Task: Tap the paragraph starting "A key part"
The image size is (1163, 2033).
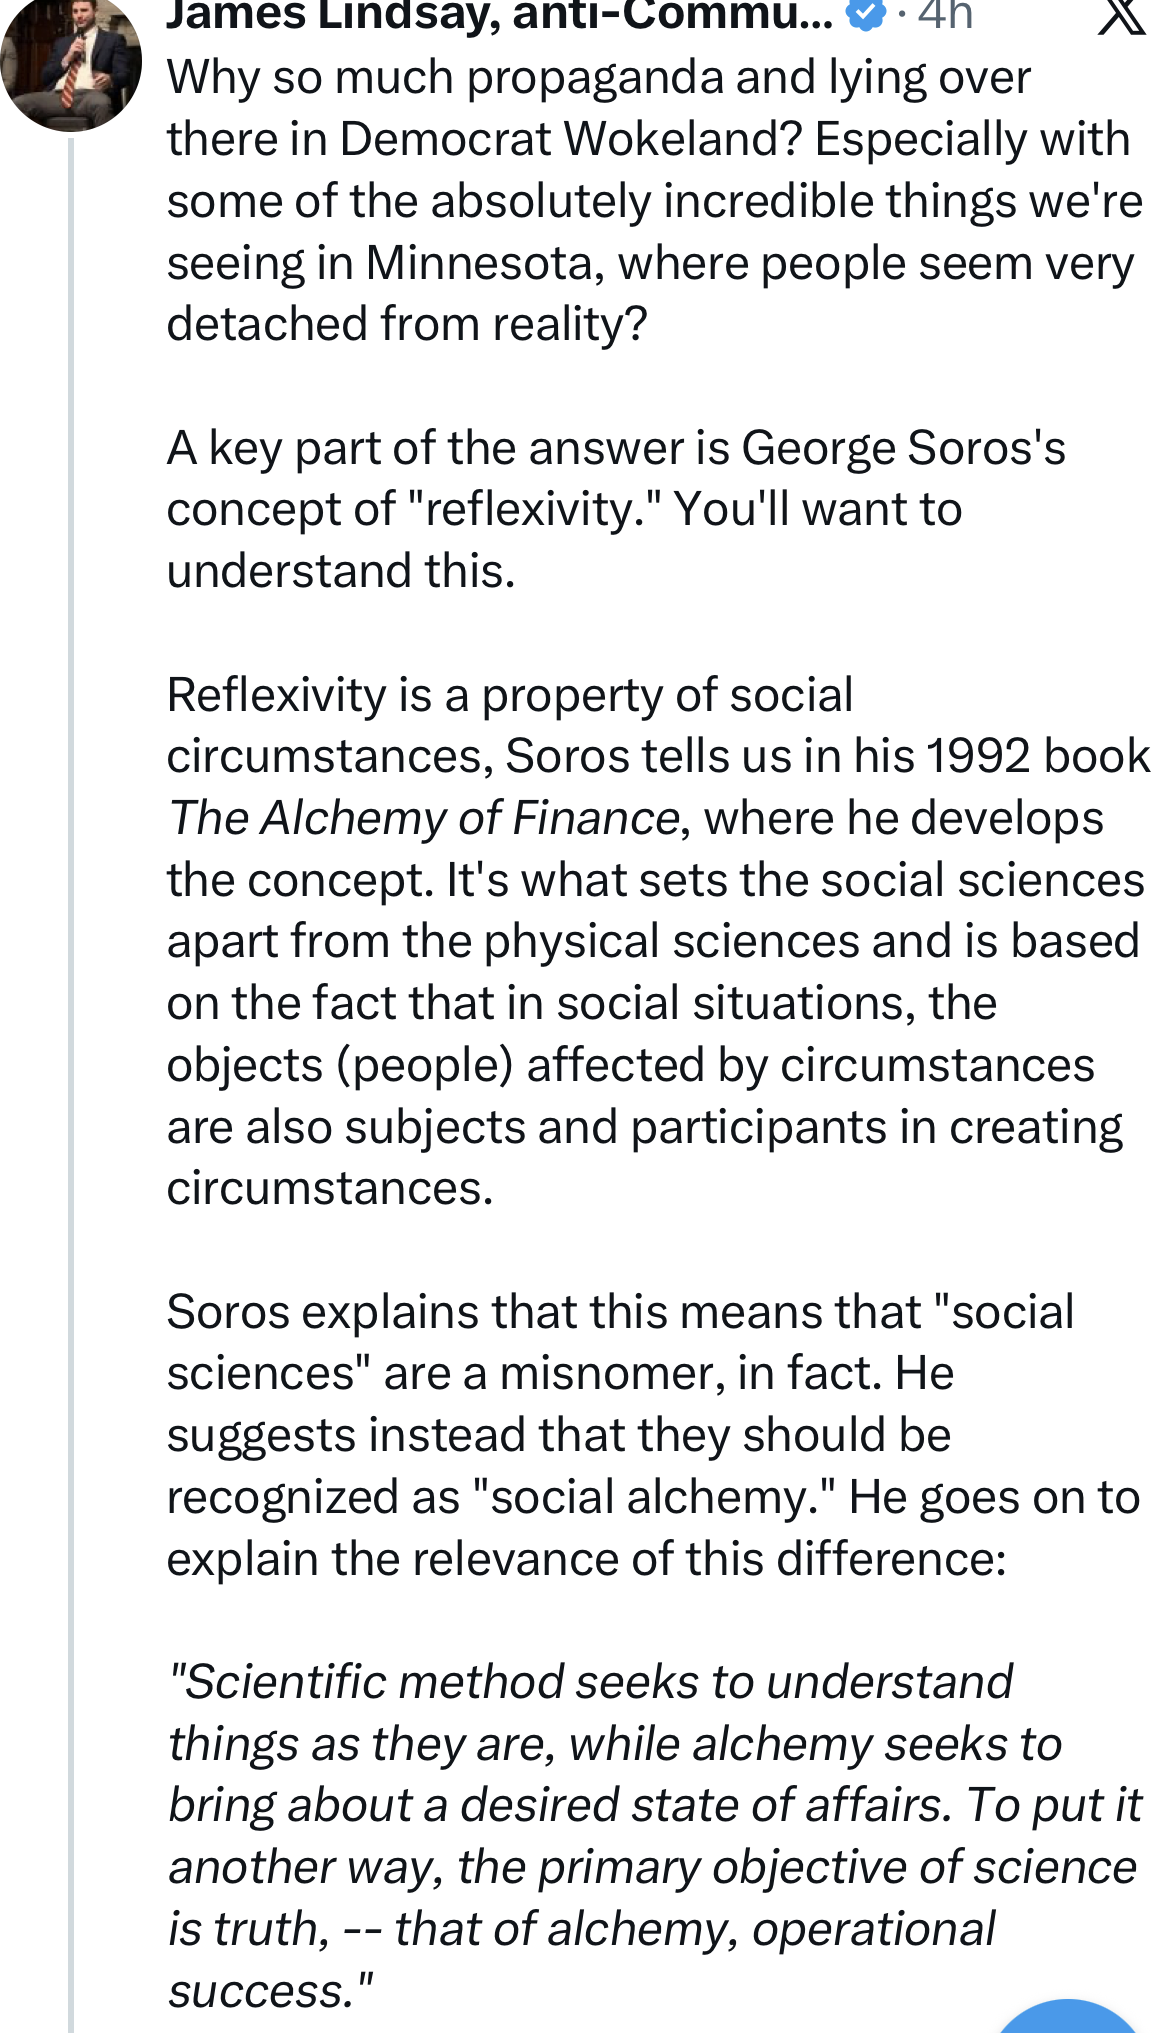Action: coord(615,509)
